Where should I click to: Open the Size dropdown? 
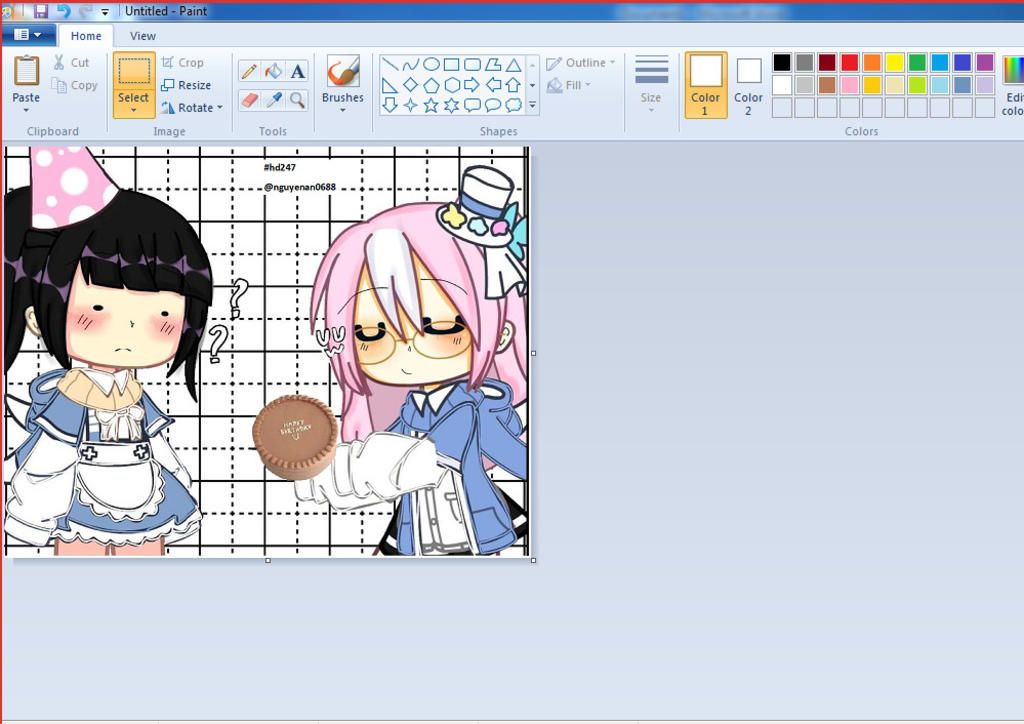coord(651,85)
